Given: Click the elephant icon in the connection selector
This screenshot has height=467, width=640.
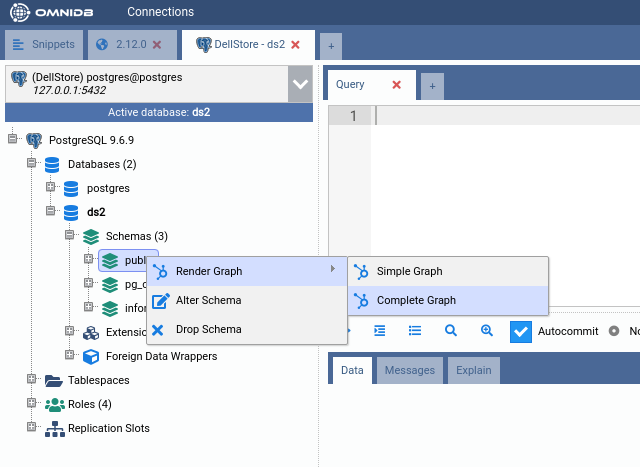Looking at the screenshot, I should pyautogui.click(x=19, y=78).
